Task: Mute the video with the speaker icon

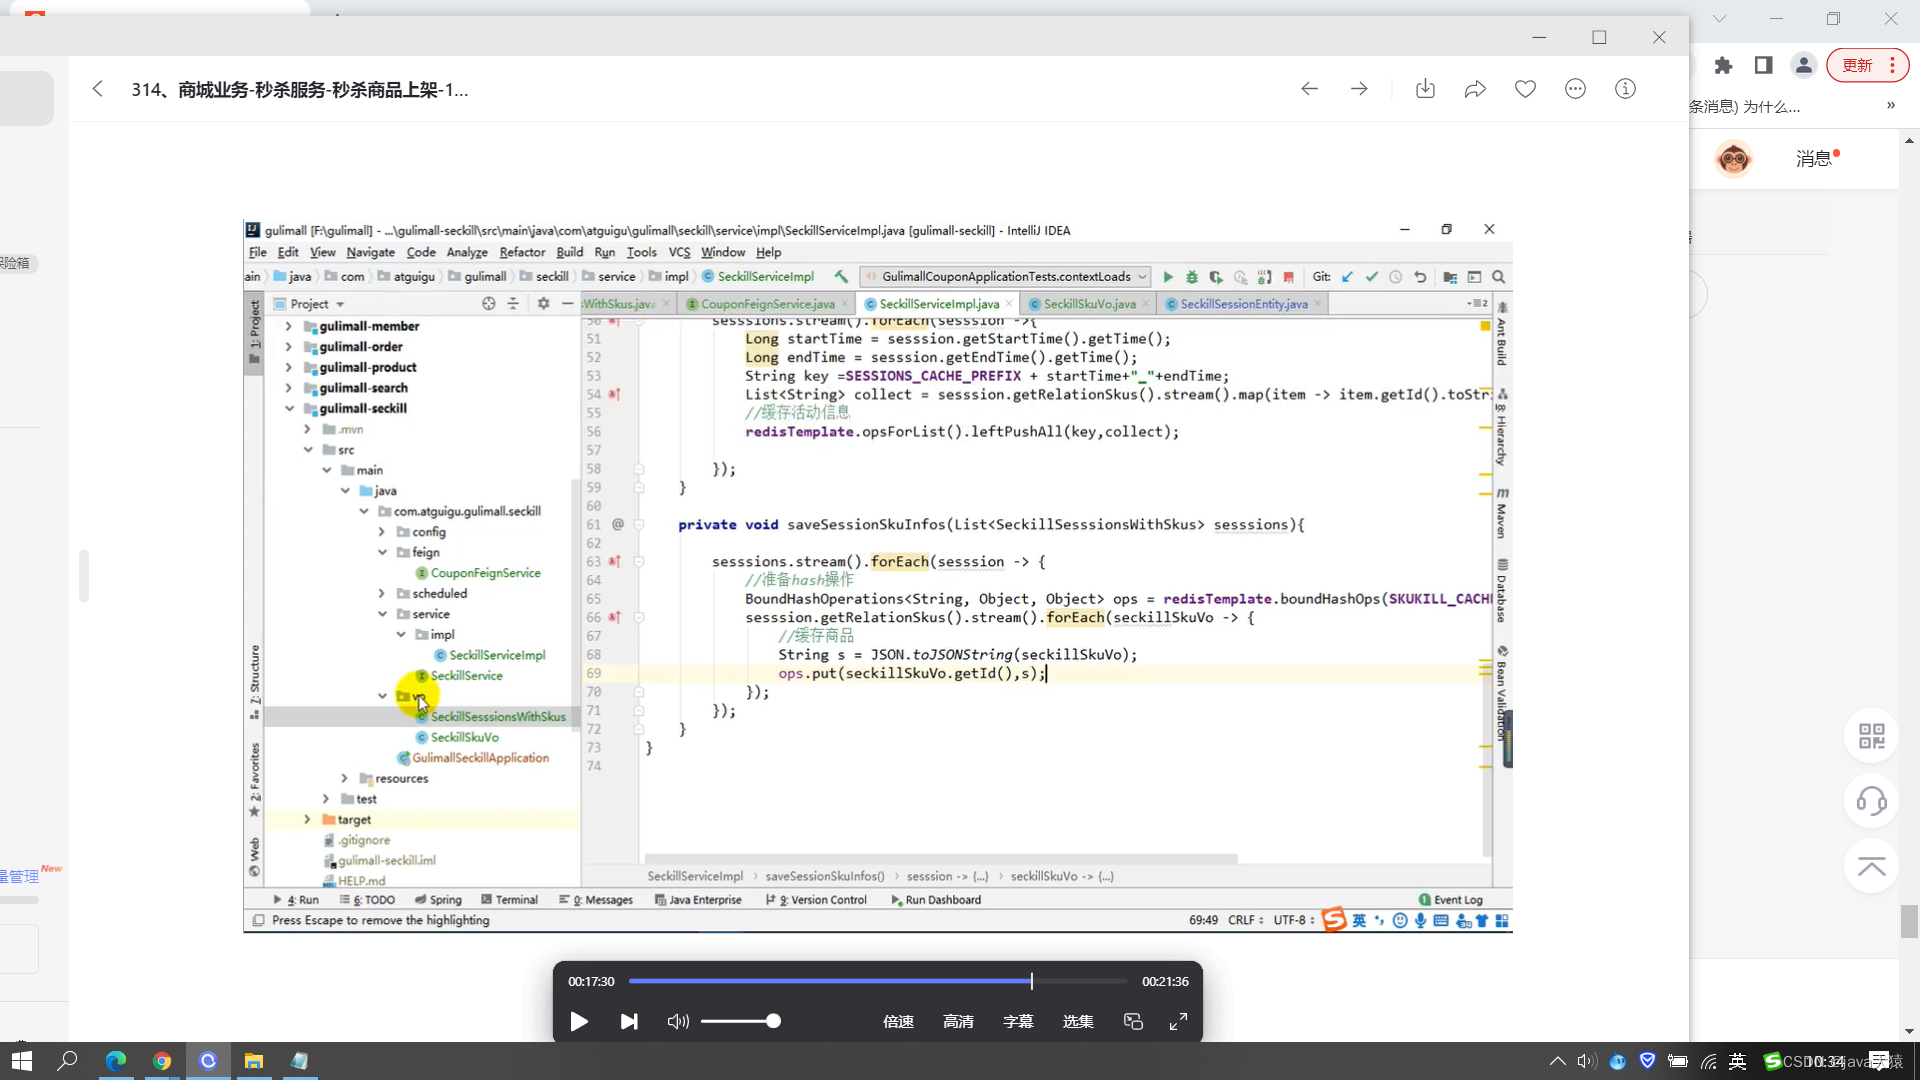Action: (678, 1021)
